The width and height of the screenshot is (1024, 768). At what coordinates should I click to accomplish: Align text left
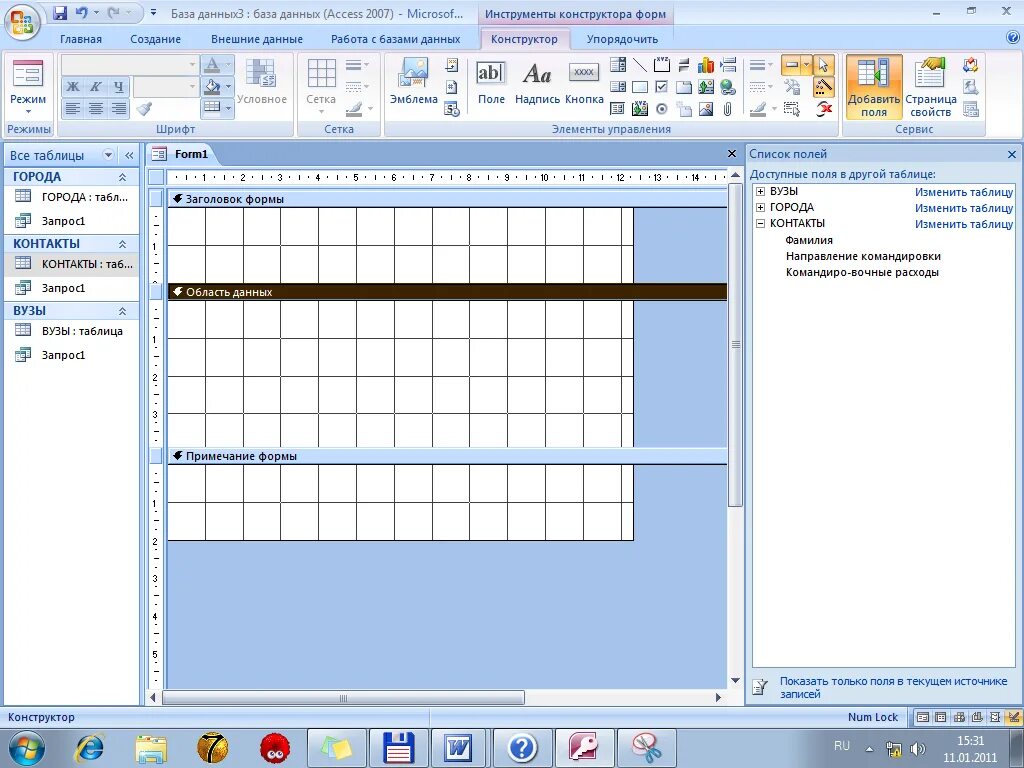(74, 108)
